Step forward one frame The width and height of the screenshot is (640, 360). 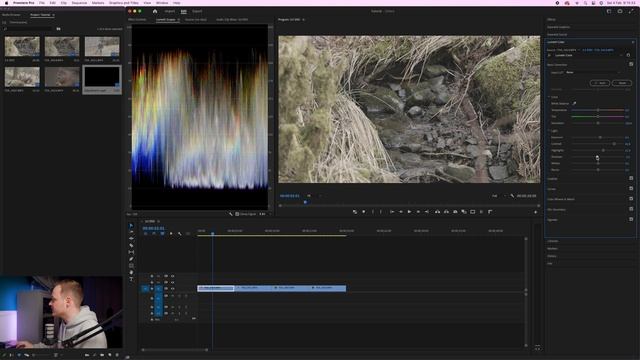pyautogui.click(x=418, y=212)
